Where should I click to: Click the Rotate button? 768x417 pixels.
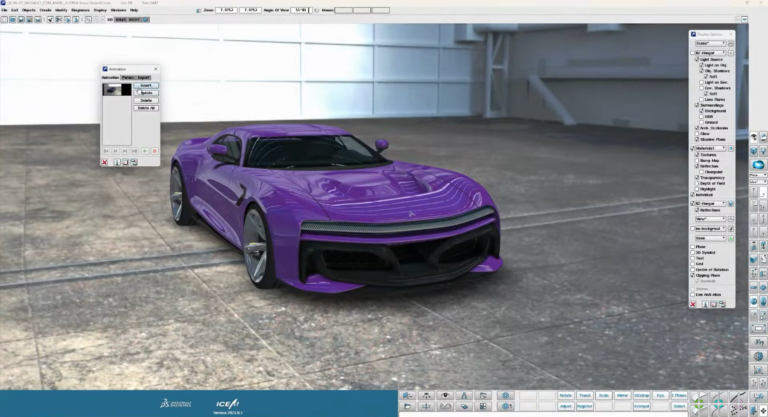(566, 395)
